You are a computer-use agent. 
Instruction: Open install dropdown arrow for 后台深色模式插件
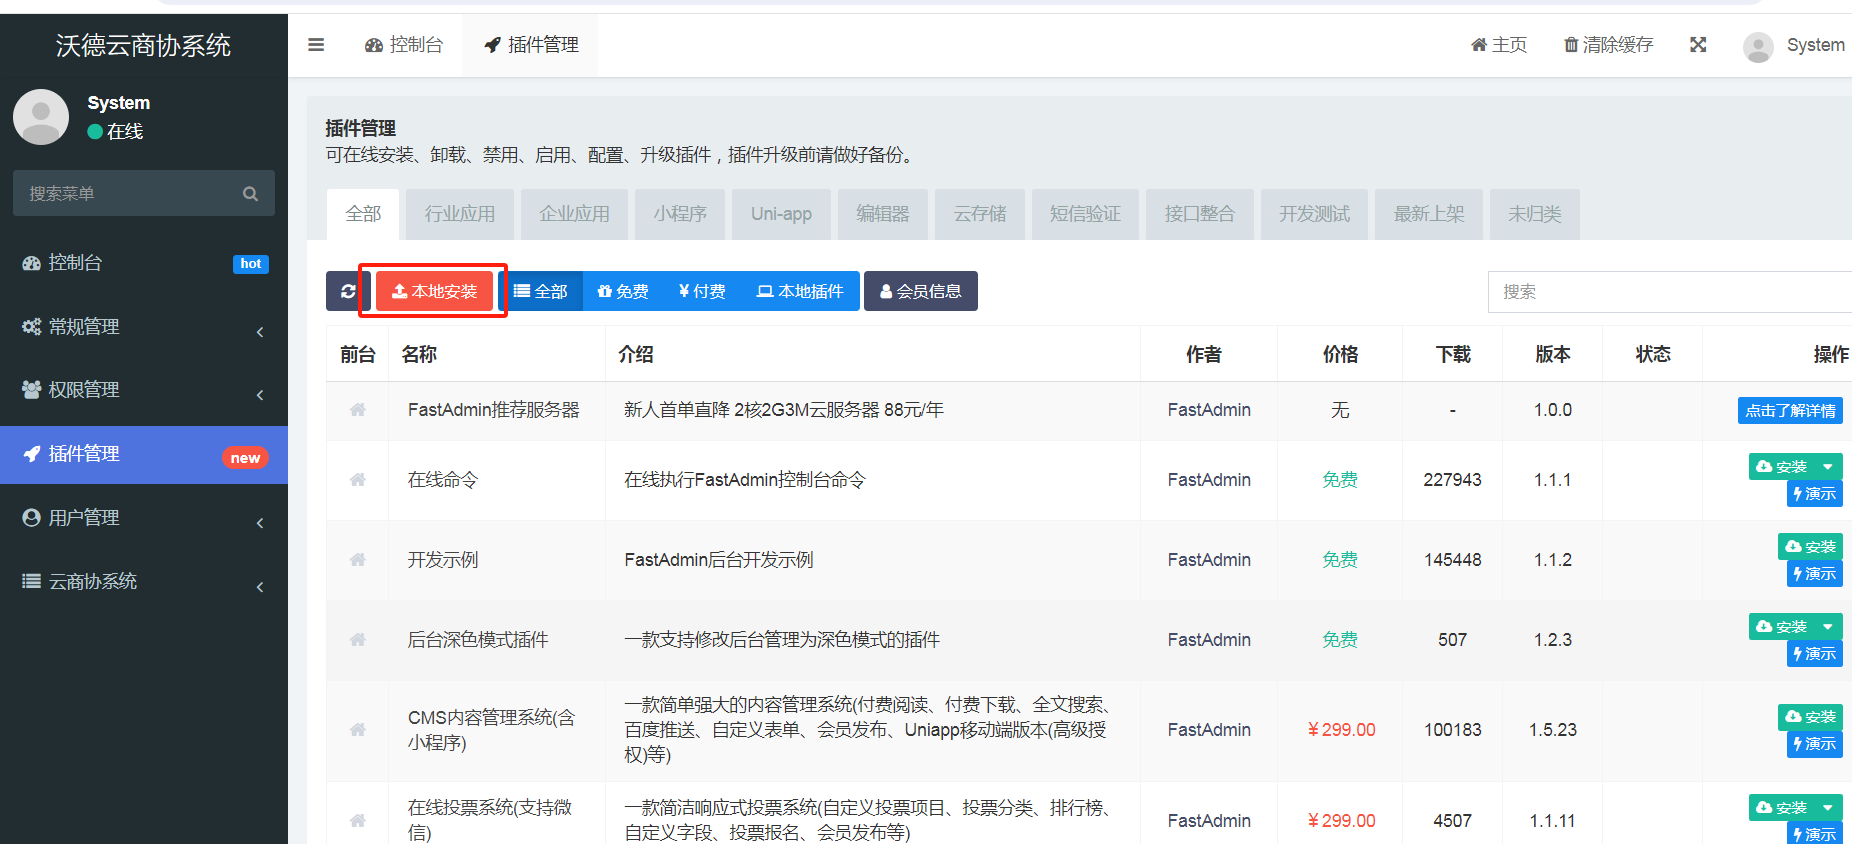tap(1828, 627)
